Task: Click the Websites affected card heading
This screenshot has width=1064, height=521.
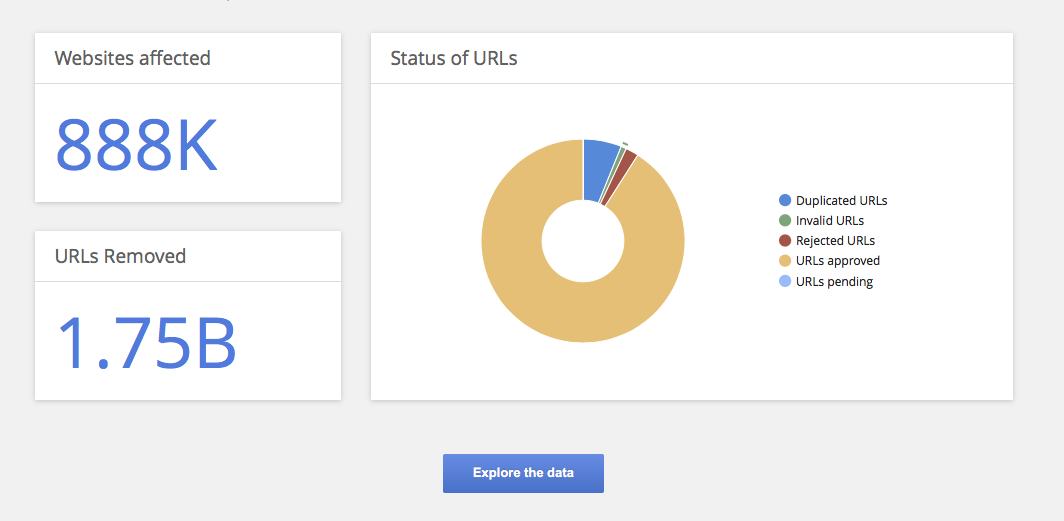Action: [x=132, y=58]
